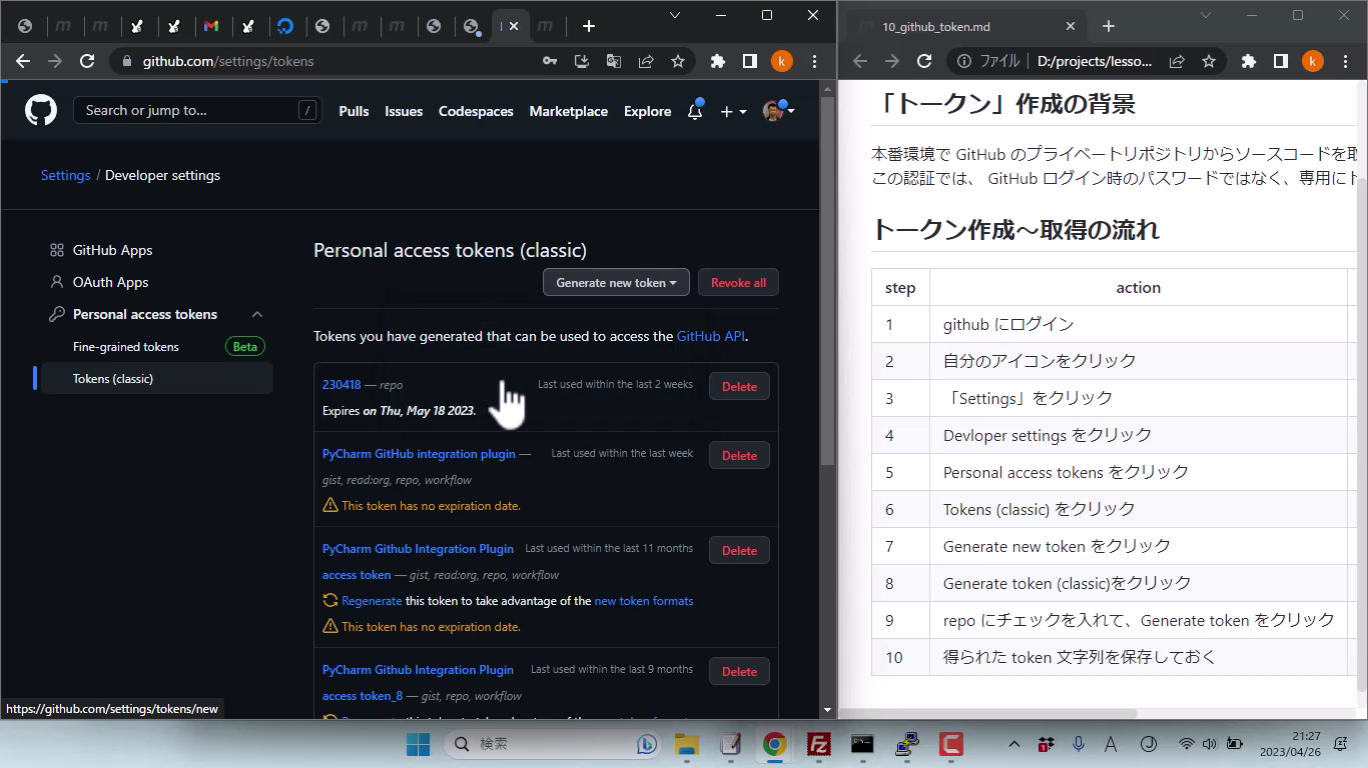Open the plus create-new dropdown
This screenshot has width=1368, height=768.
[x=733, y=111]
